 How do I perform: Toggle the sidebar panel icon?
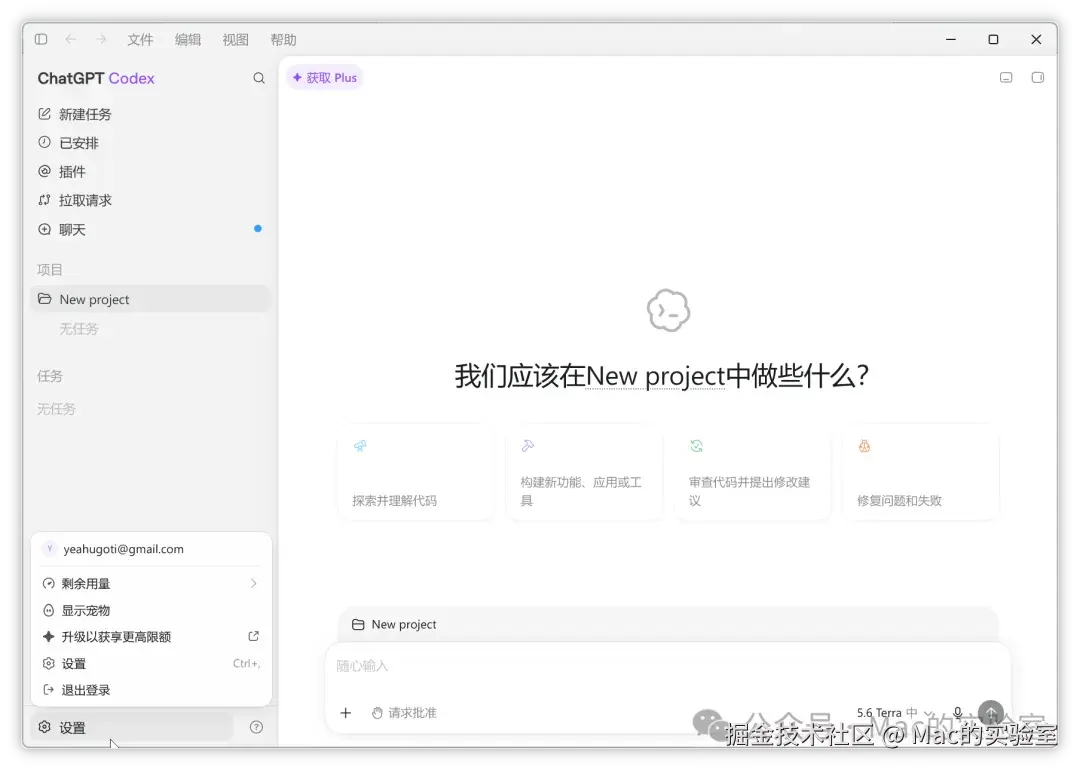coord(41,39)
